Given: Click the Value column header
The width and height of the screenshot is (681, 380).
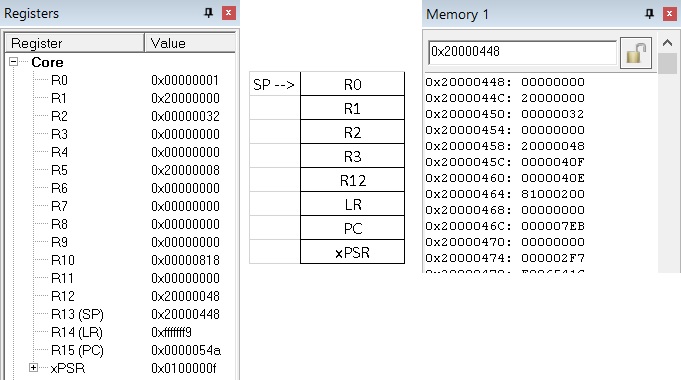Looking at the screenshot, I should (x=190, y=43).
